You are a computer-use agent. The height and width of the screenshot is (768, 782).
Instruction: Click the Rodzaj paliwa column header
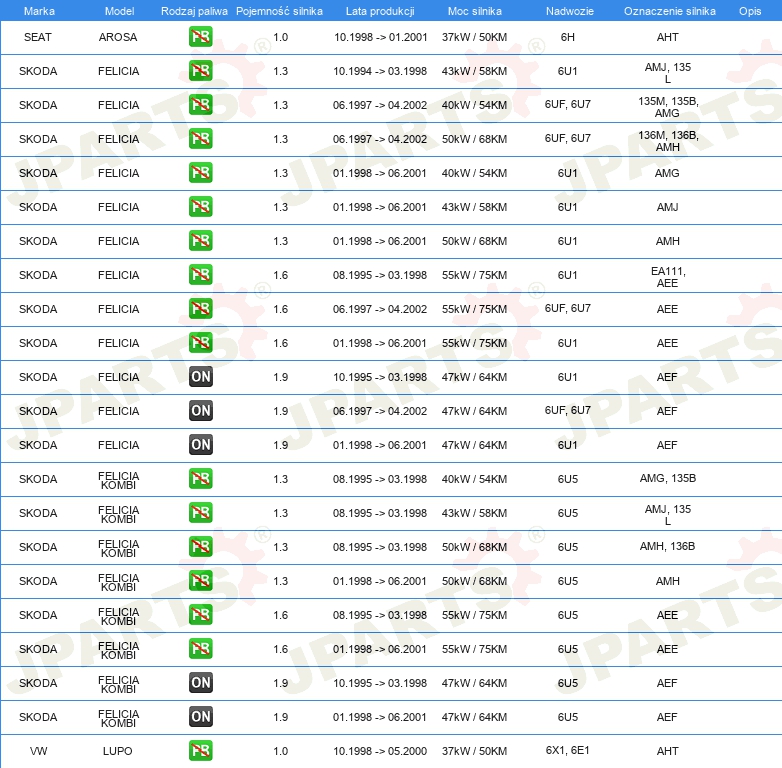pyautogui.click(x=194, y=11)
